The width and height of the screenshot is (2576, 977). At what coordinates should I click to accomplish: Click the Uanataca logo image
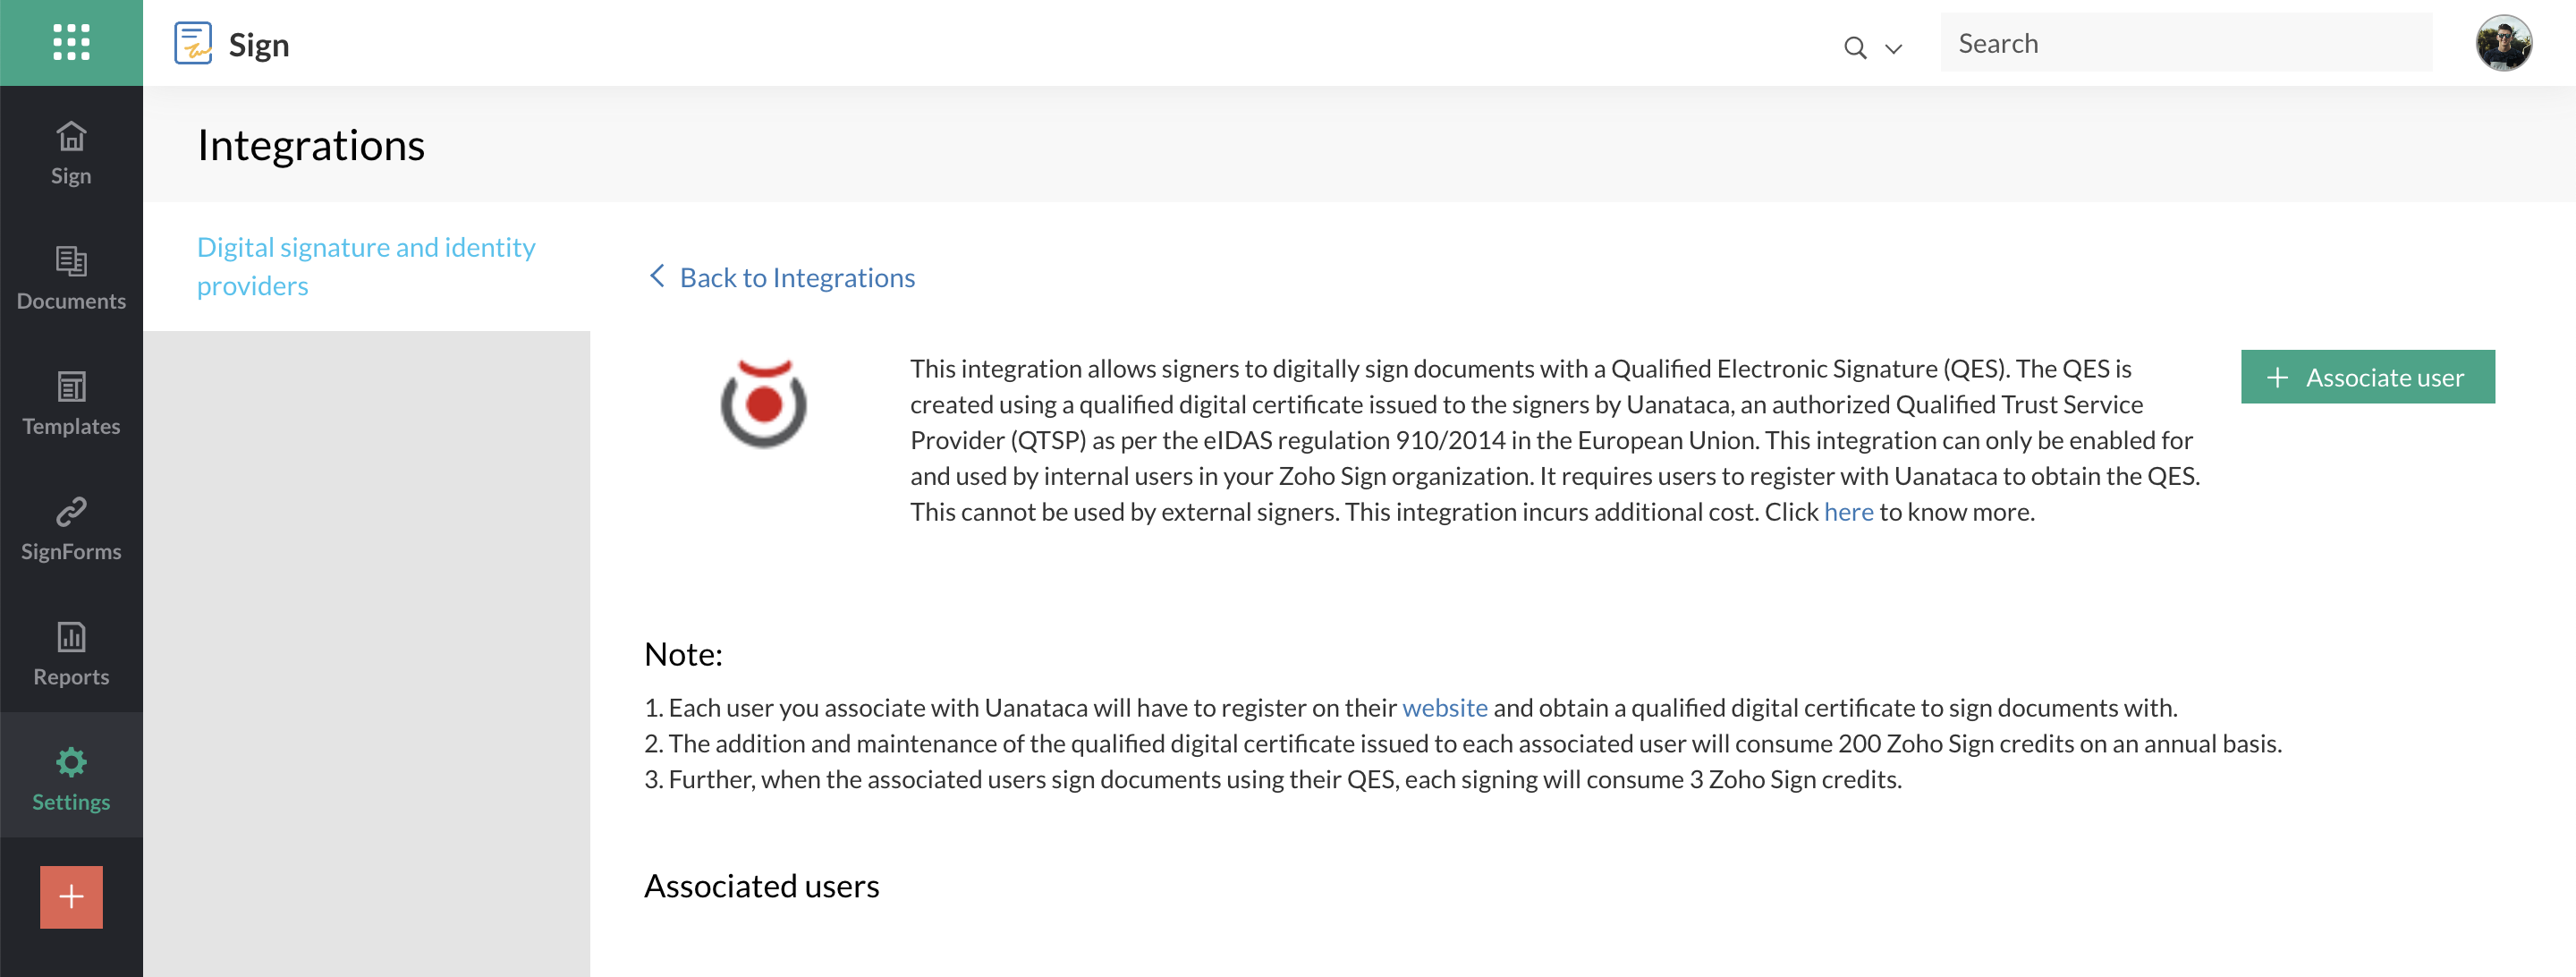coord(763,403)
